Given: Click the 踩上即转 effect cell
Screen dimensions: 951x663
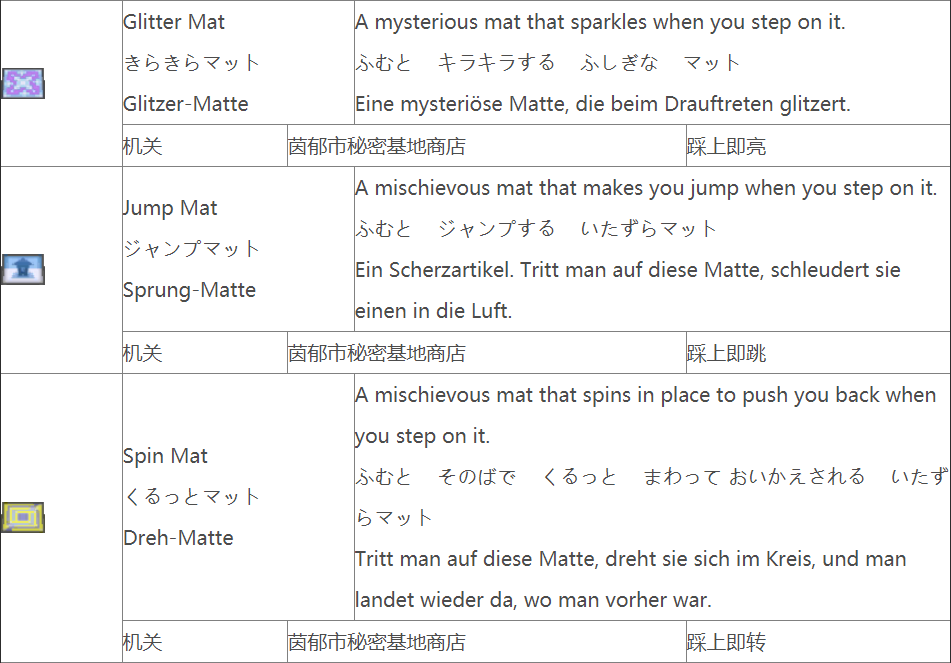Looking at the screenshot, I should pyautogui.click(x=727, y=643).
